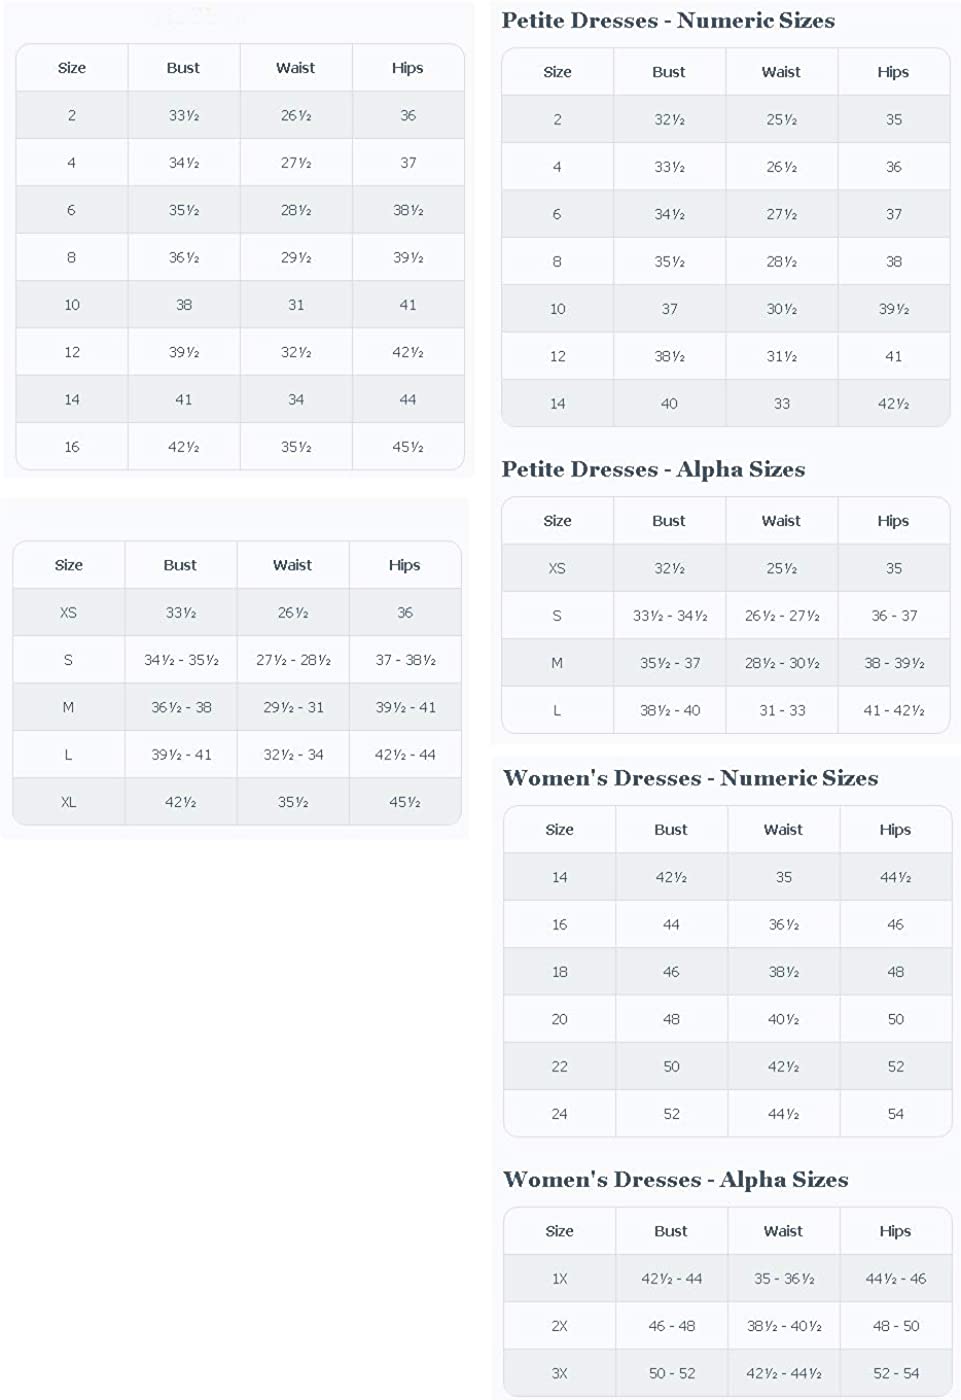
Task: Select the 41 - 42½ petite hips cell
Action: point(894,711)
